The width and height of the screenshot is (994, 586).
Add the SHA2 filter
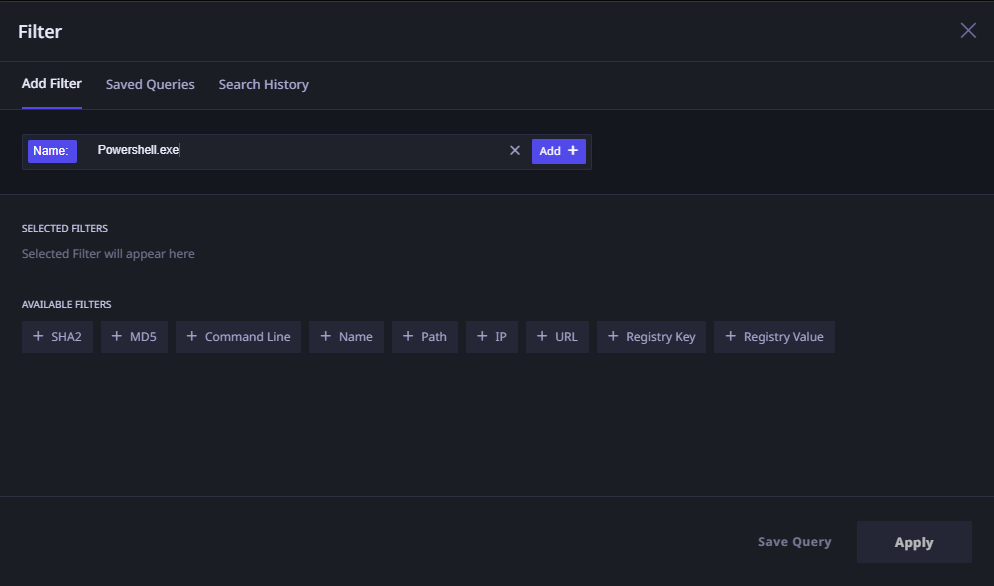click(57, 337)
